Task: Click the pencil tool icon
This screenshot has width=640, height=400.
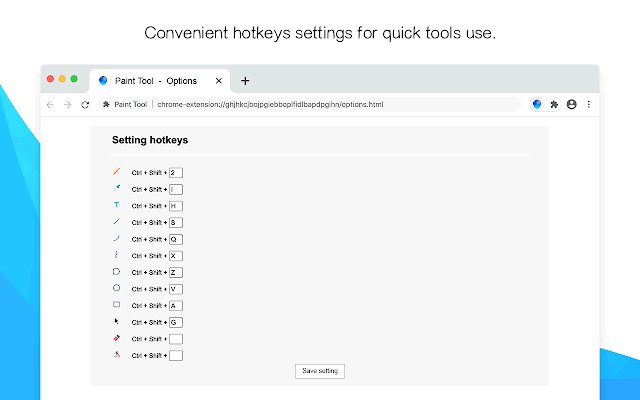Action: coord(116,171)
